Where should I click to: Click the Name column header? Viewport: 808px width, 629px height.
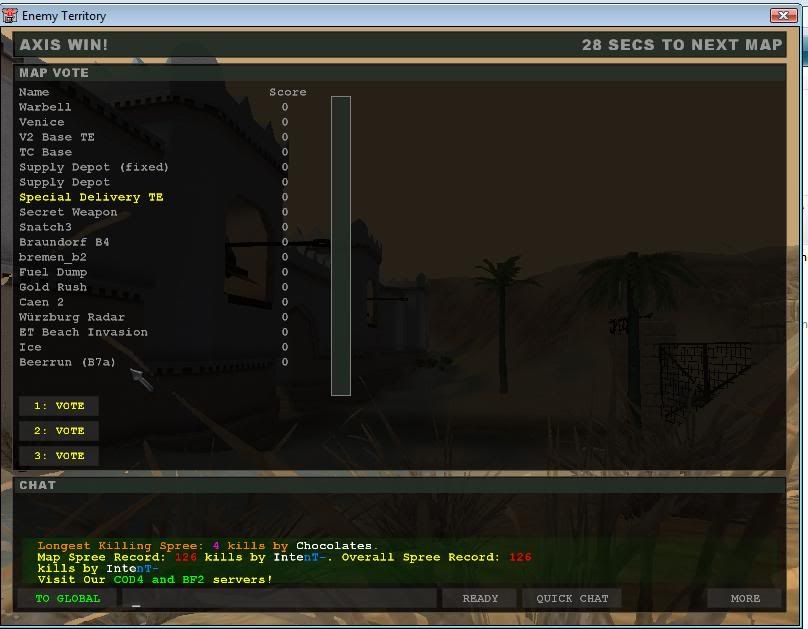click(34, 92)
